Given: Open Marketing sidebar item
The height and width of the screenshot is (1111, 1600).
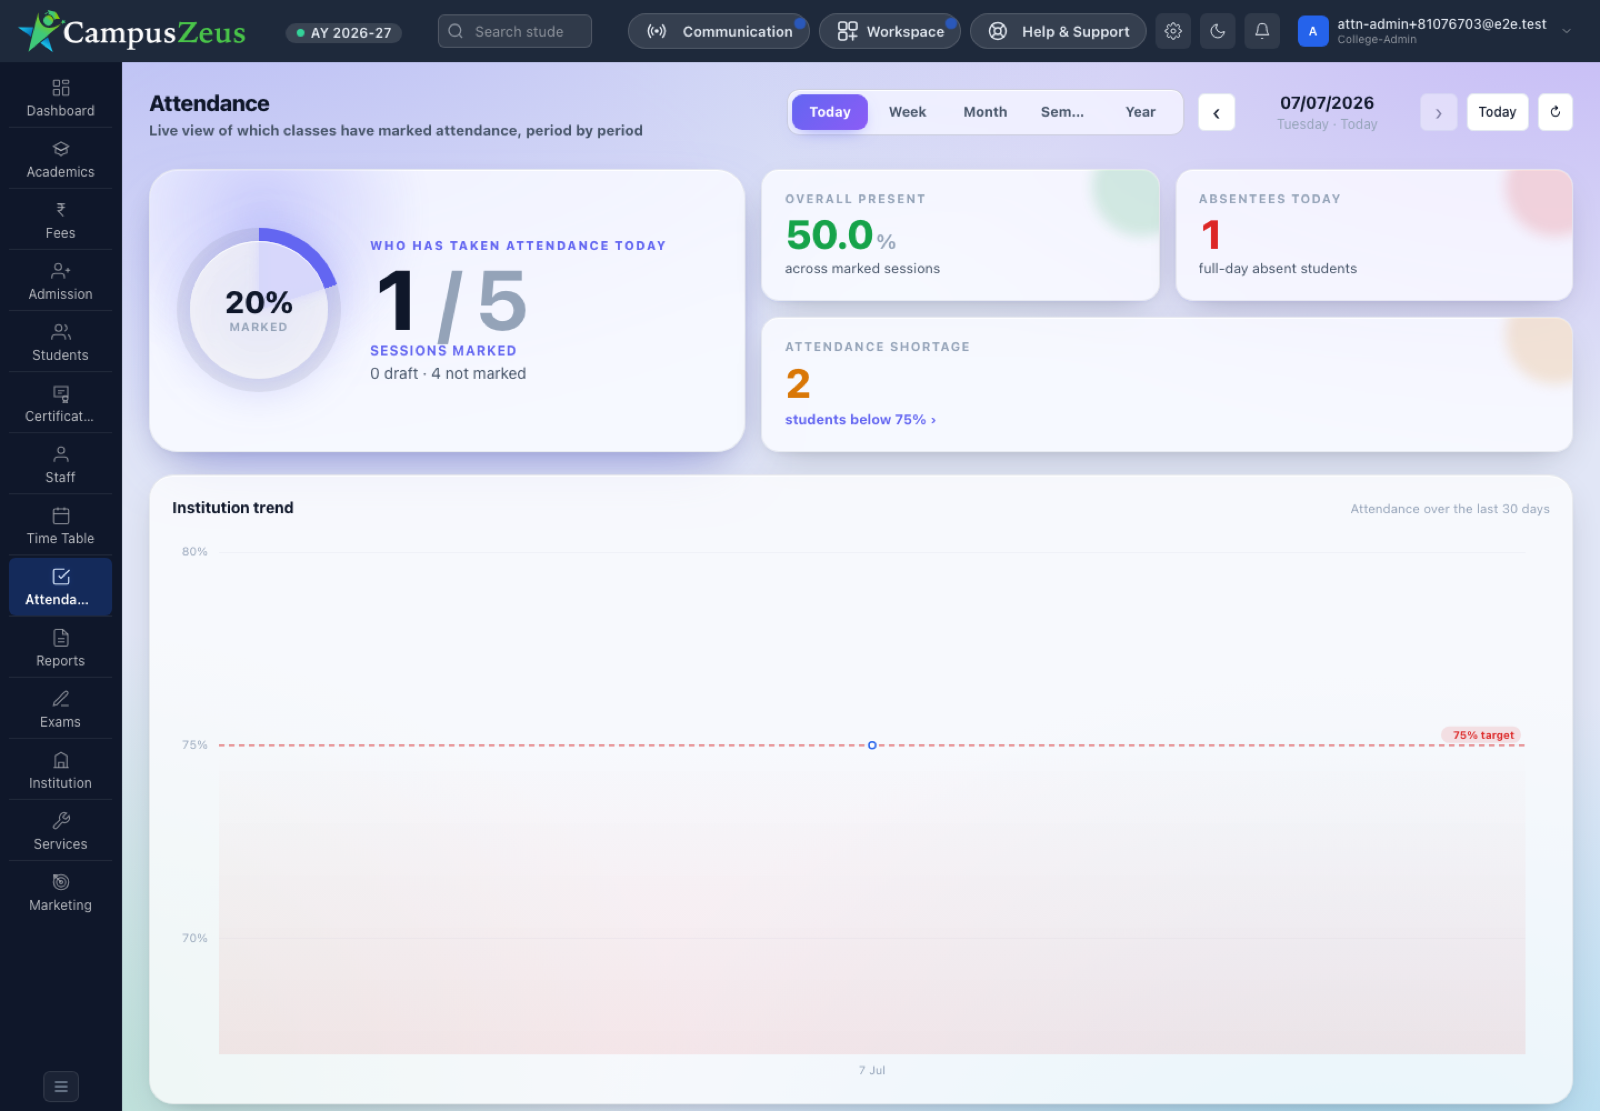Looking at the screenshot, I should (60, 891).
